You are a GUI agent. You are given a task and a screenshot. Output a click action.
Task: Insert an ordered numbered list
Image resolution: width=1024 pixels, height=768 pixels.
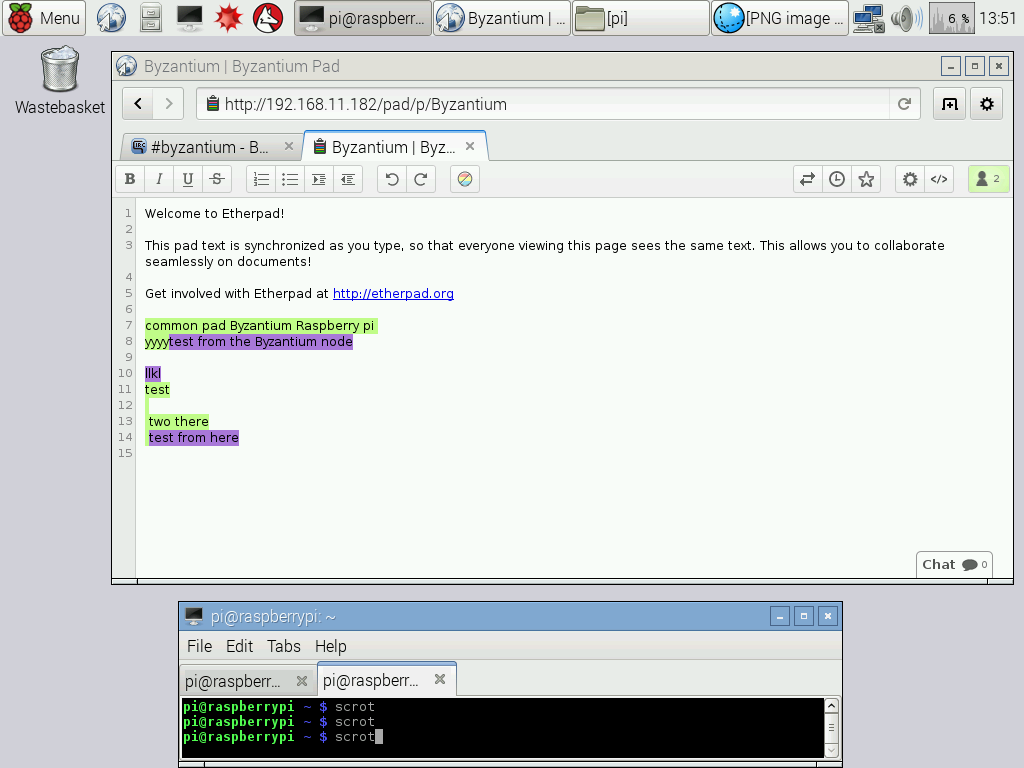point(261,179)
